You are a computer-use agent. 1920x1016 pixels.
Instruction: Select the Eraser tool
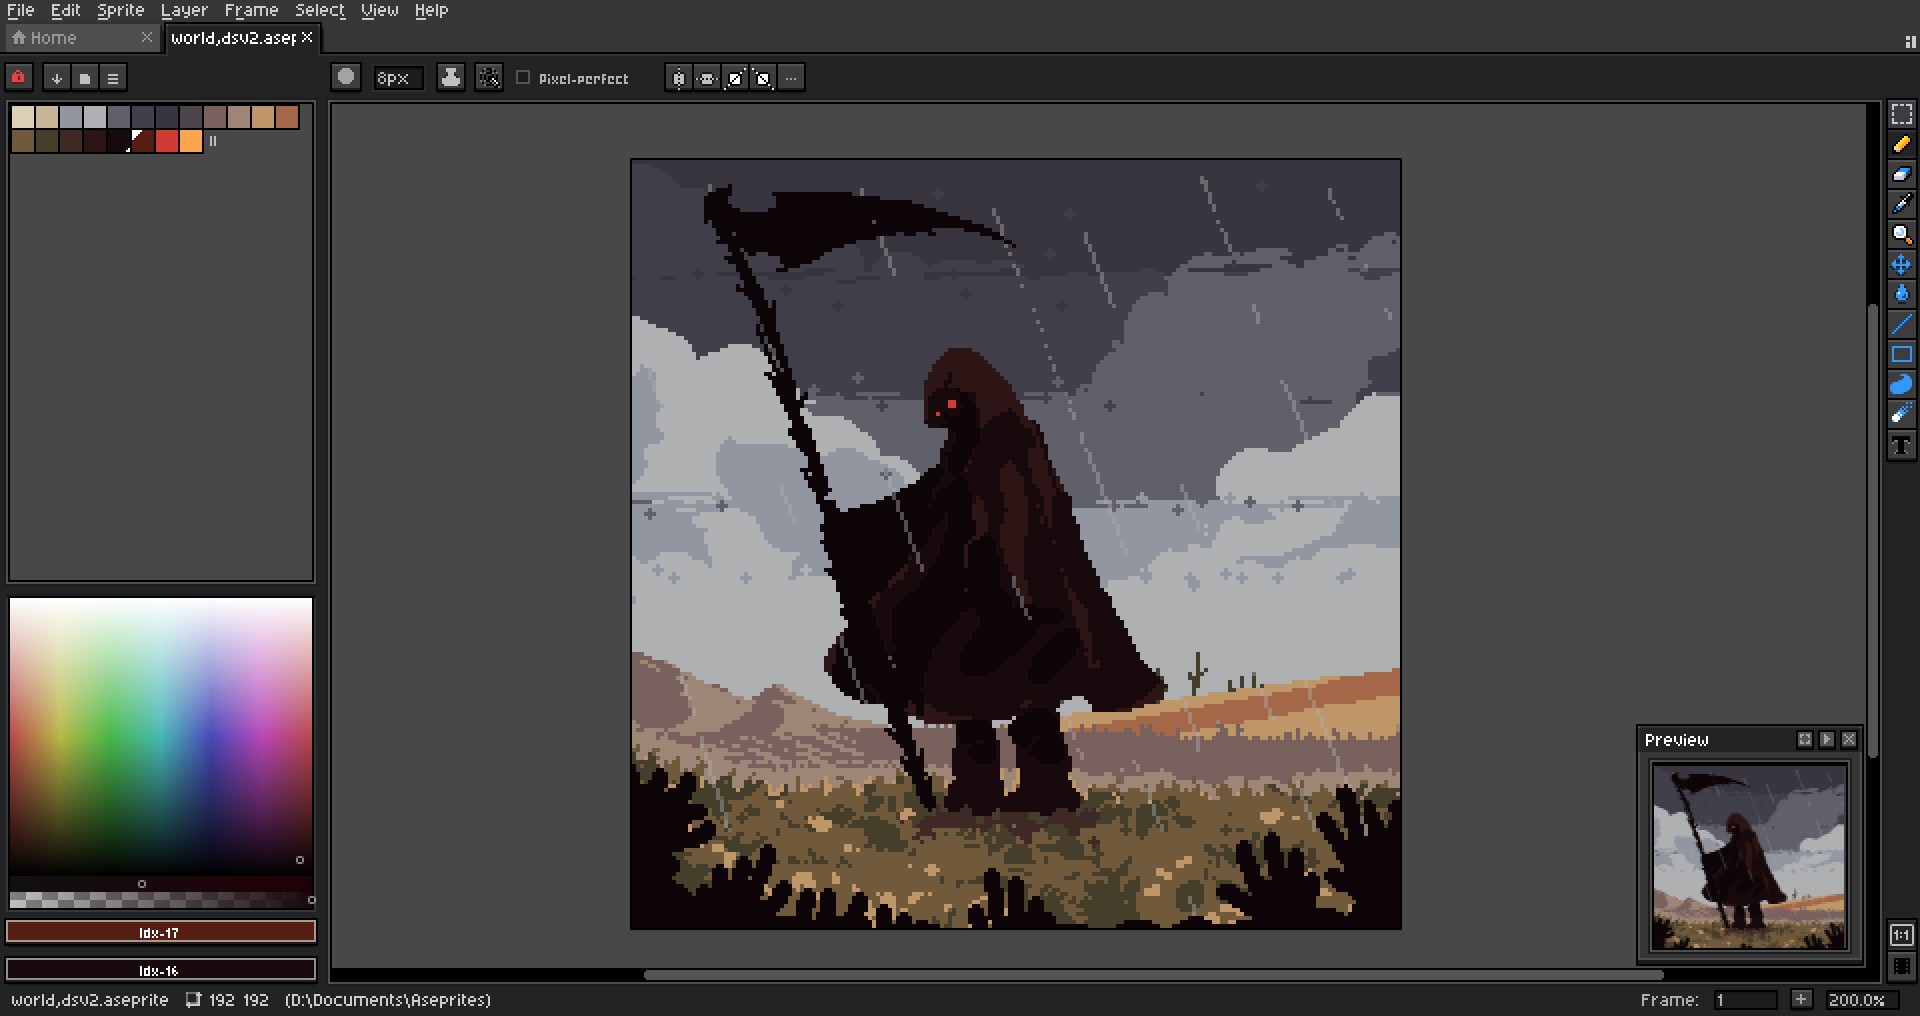click(1901, 174)
